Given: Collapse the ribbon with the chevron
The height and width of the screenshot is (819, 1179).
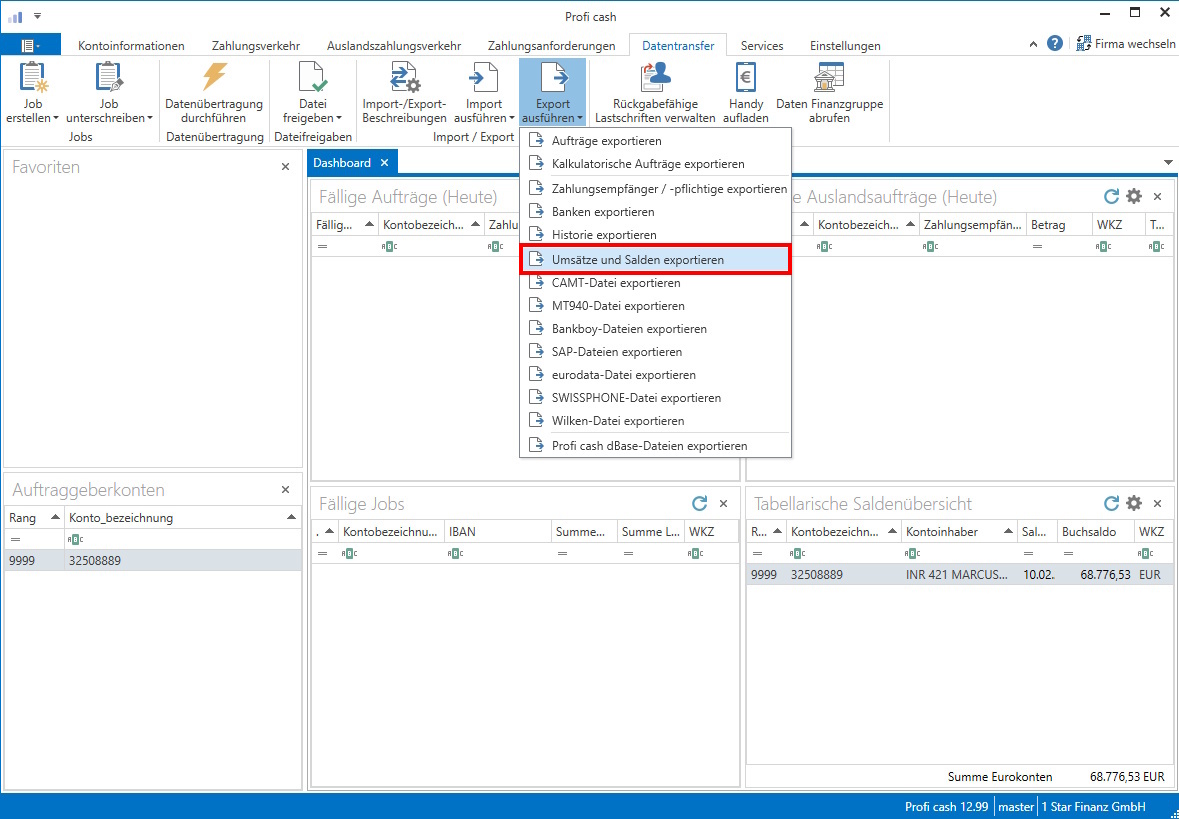Looking at the screenshot, I should pos(1034,44).
